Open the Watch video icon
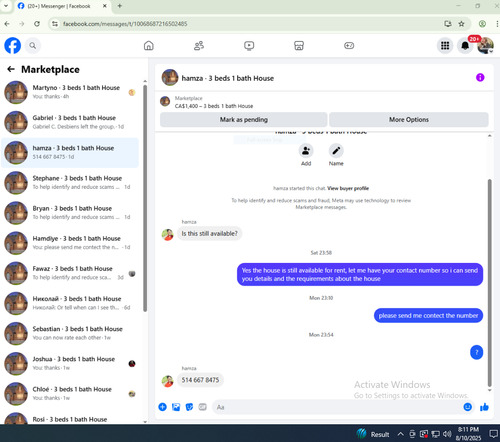The image size is (500, 442). click(x=249, y=45)
